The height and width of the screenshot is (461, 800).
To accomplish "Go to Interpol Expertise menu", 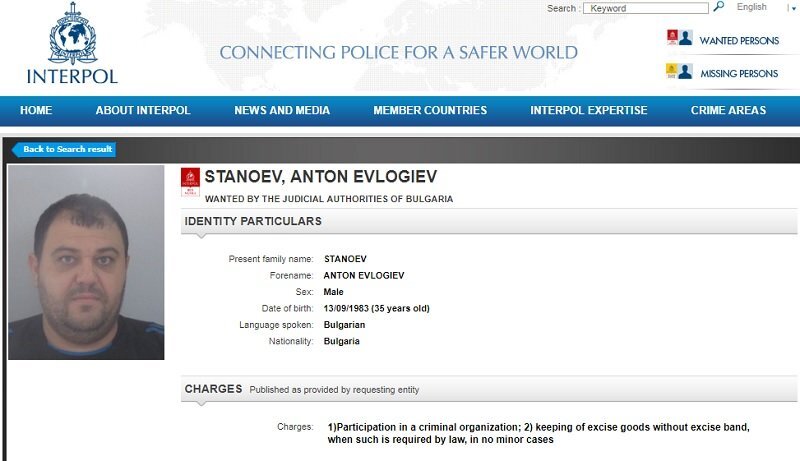I will point(589,110).
